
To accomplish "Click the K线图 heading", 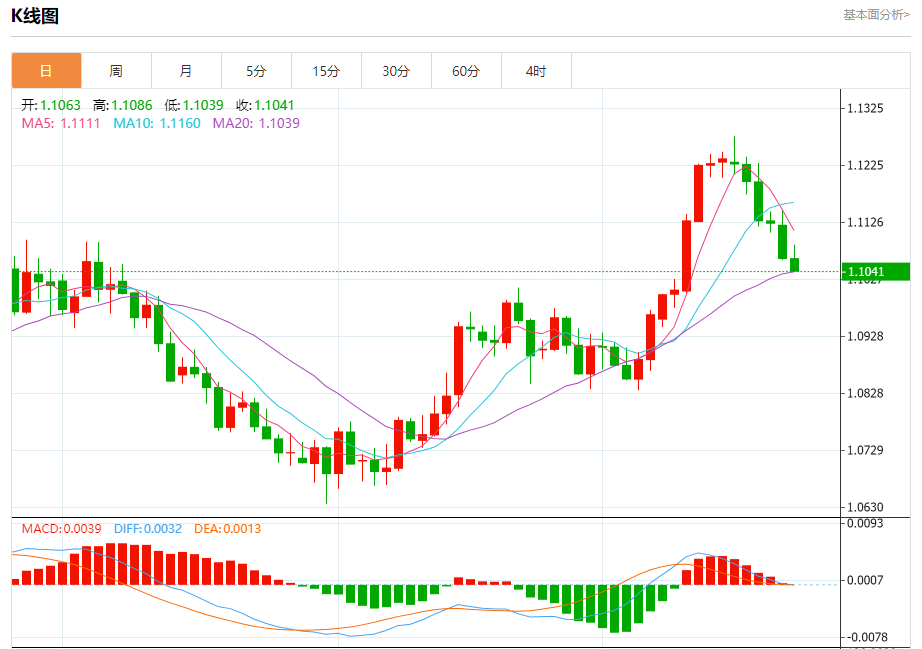I will (35, 16).
